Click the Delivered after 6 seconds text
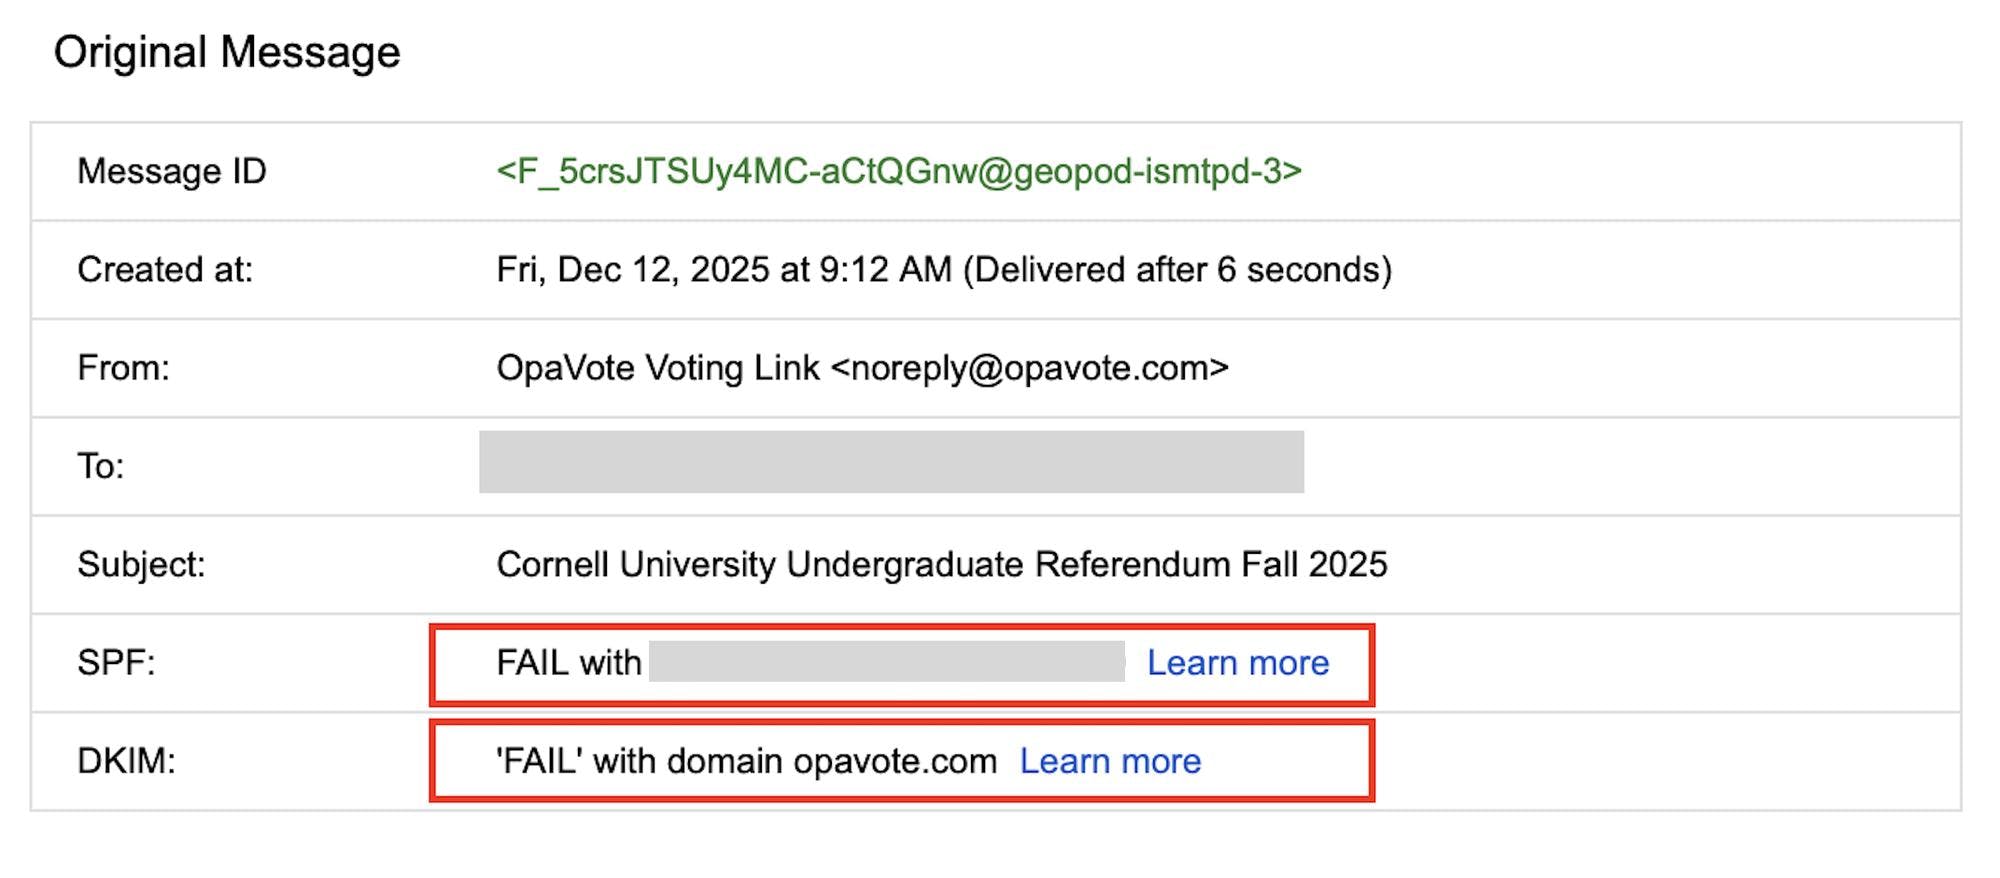The image size is (2000, 878). 1177,270
